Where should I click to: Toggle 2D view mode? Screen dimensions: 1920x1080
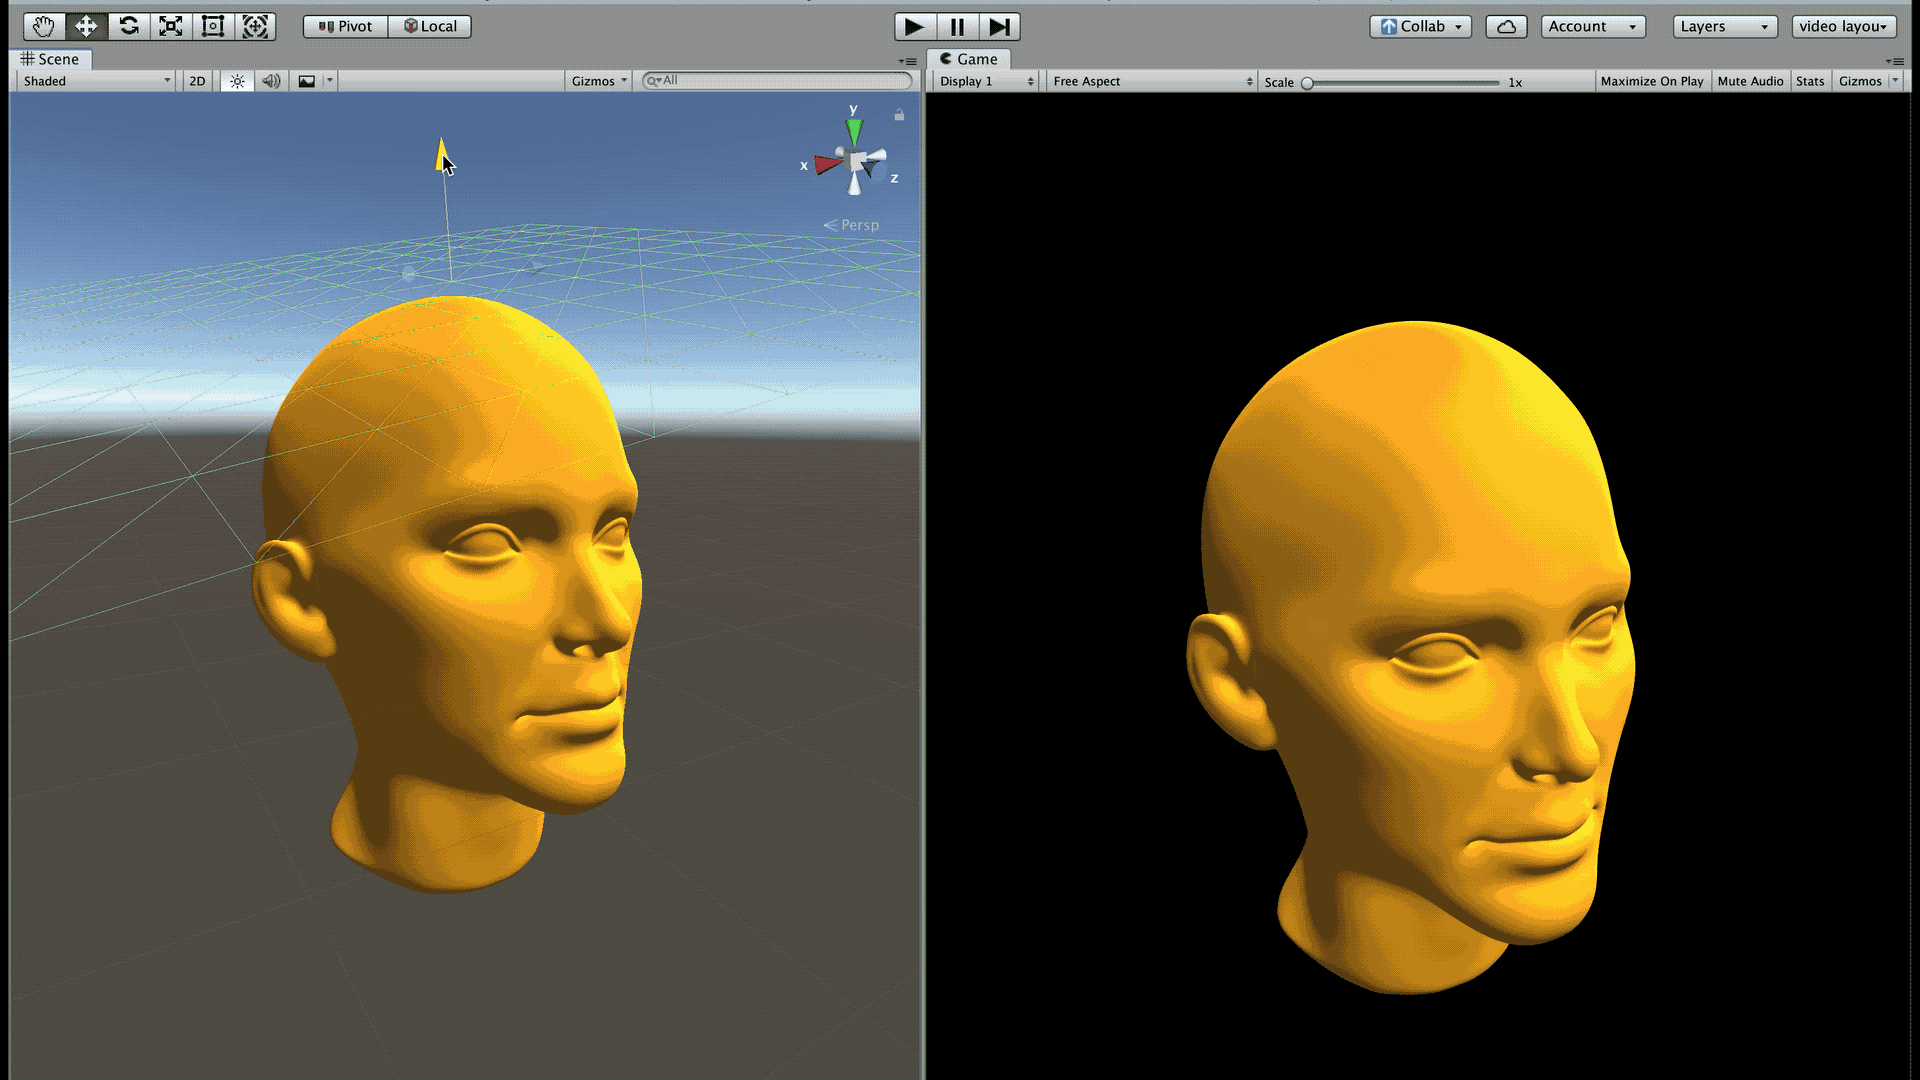click(x=197, y=81)
